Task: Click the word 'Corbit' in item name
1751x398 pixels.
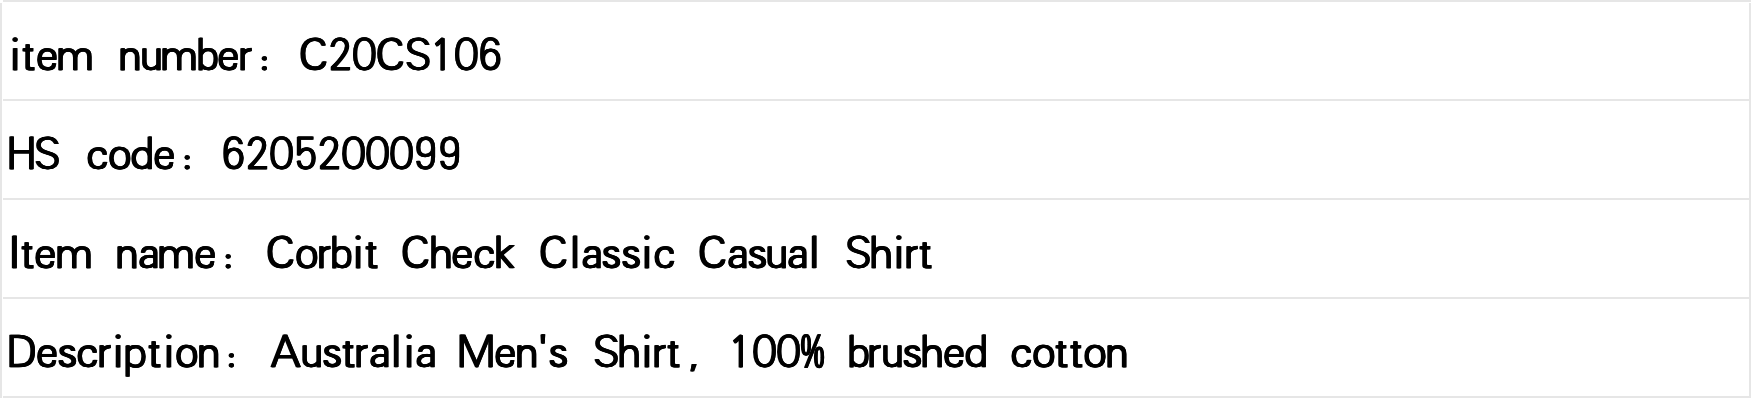Action: (x=322, y=253)
